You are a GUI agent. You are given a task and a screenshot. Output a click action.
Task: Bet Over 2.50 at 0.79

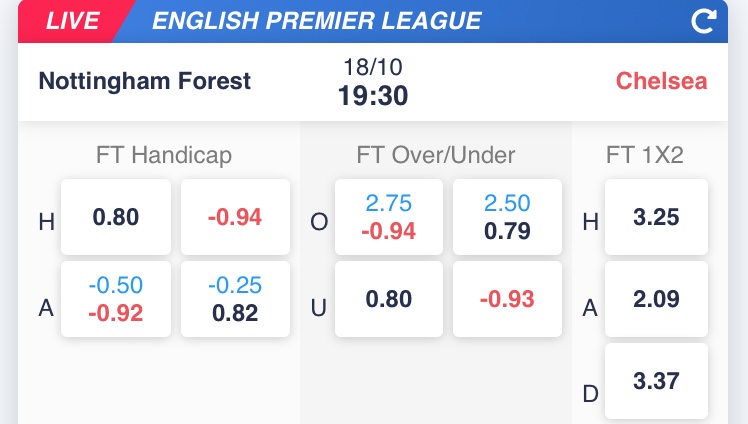coord(507,217)
